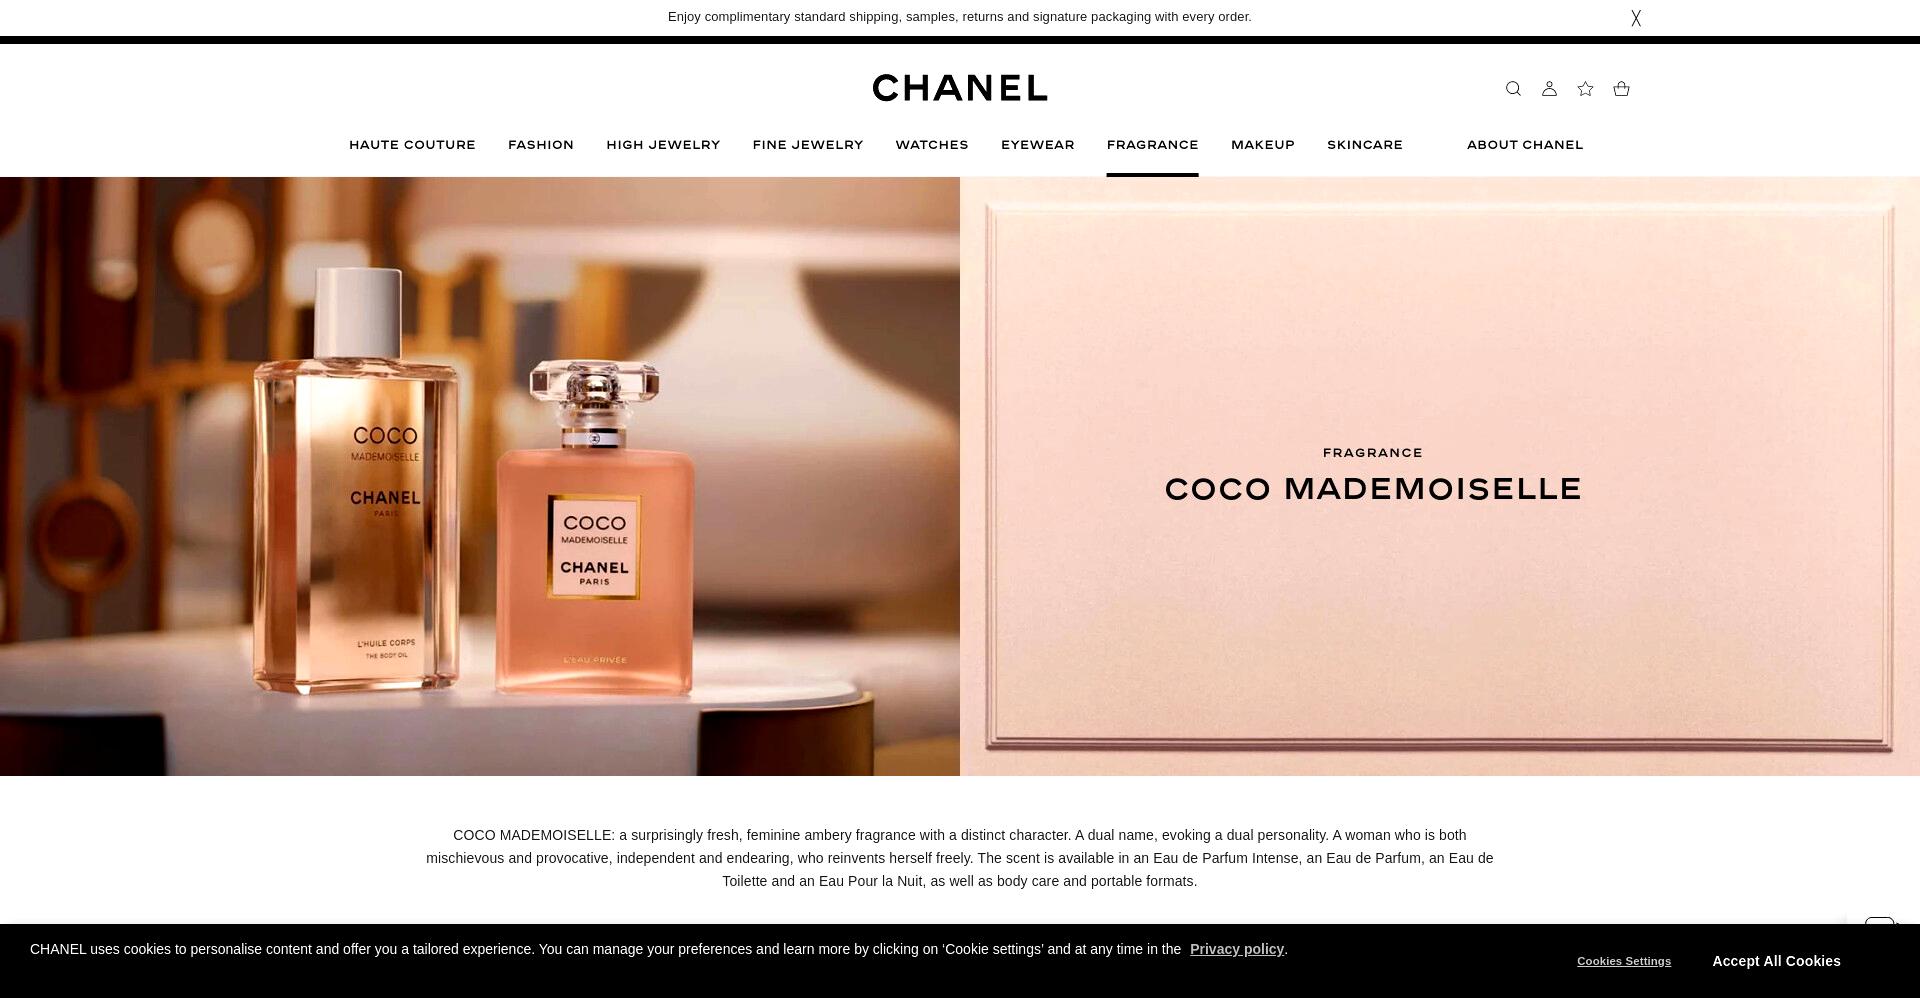Image resolution: width=1920 pixels, height=998 pixels.
Task: Go to About Chanel
Action: click(1525, 145)
